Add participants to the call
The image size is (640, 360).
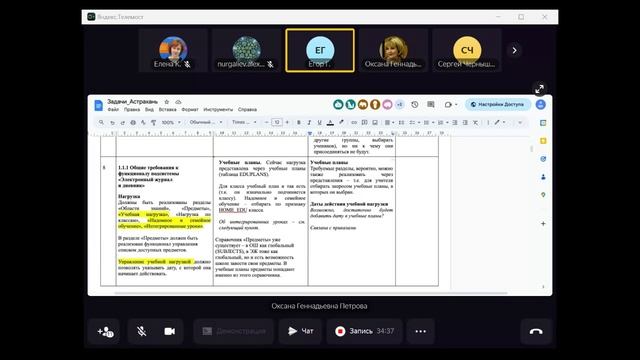(x=105, y=331)
